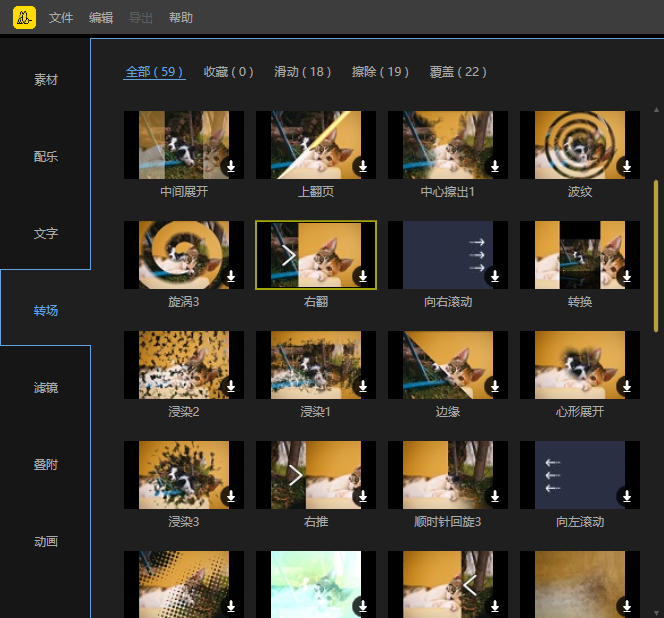Image resolution: width=664 pixels, height=618 pixels.
Task: Click the vertical scrollbar in transitions list
Action: (656, 255)
